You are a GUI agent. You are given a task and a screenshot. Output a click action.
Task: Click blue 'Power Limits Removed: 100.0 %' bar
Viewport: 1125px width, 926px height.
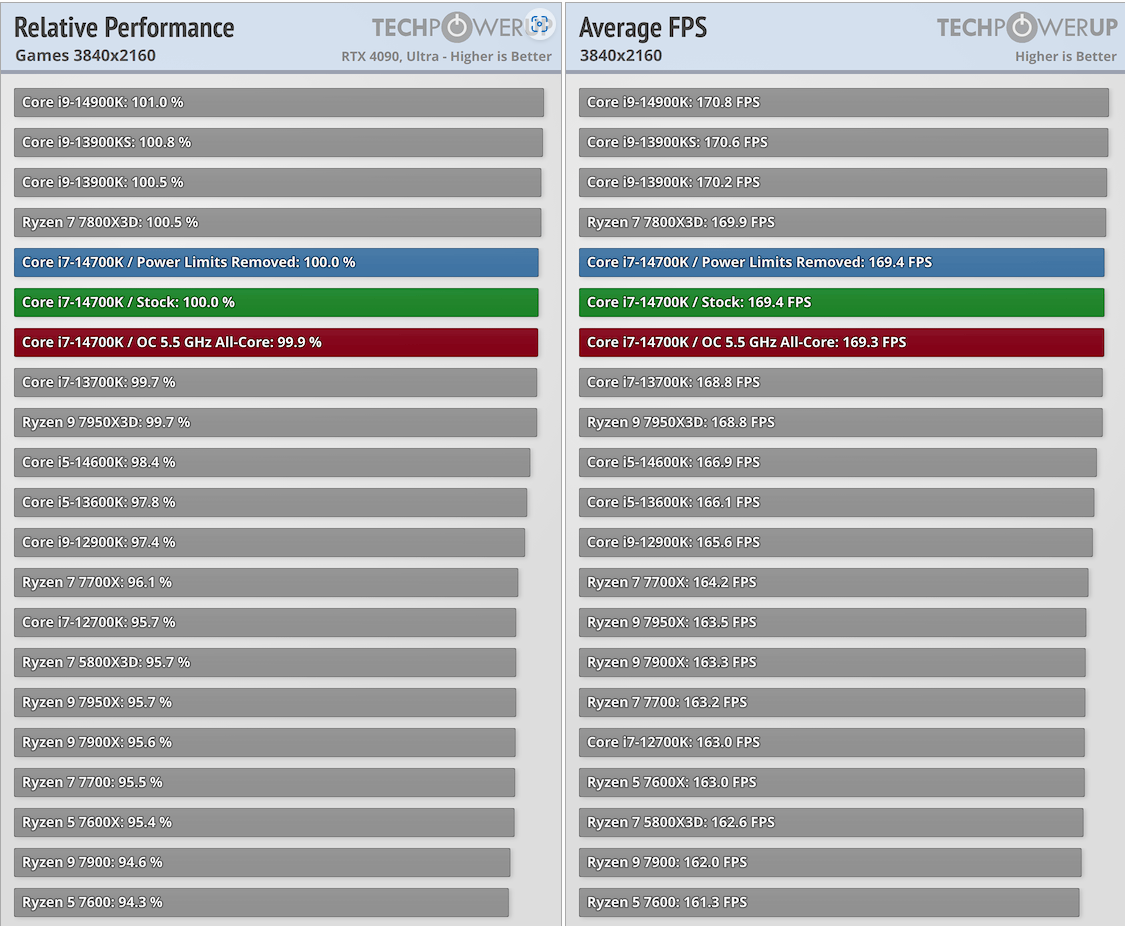coord(276,263)
